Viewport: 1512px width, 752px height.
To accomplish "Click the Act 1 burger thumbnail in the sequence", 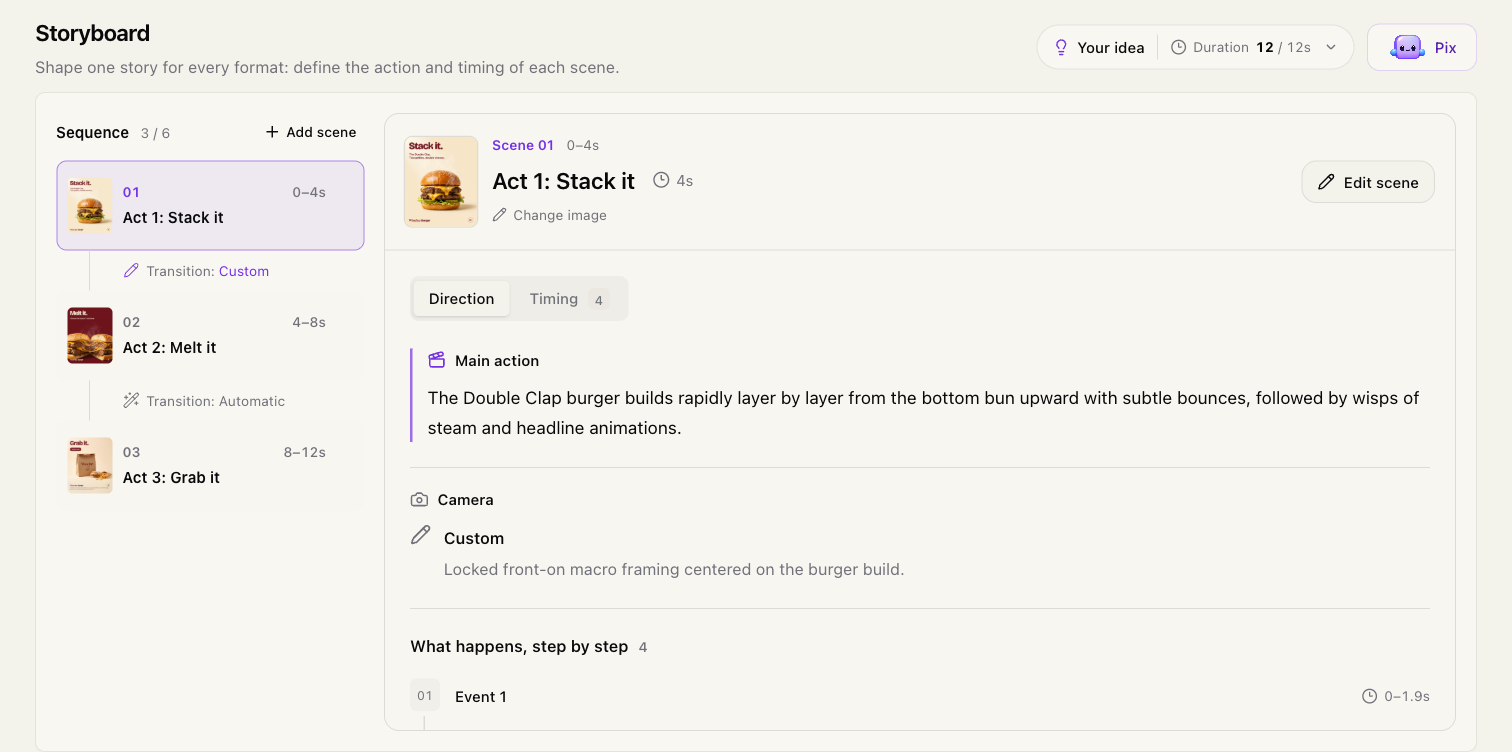I will tap(90, 205).
